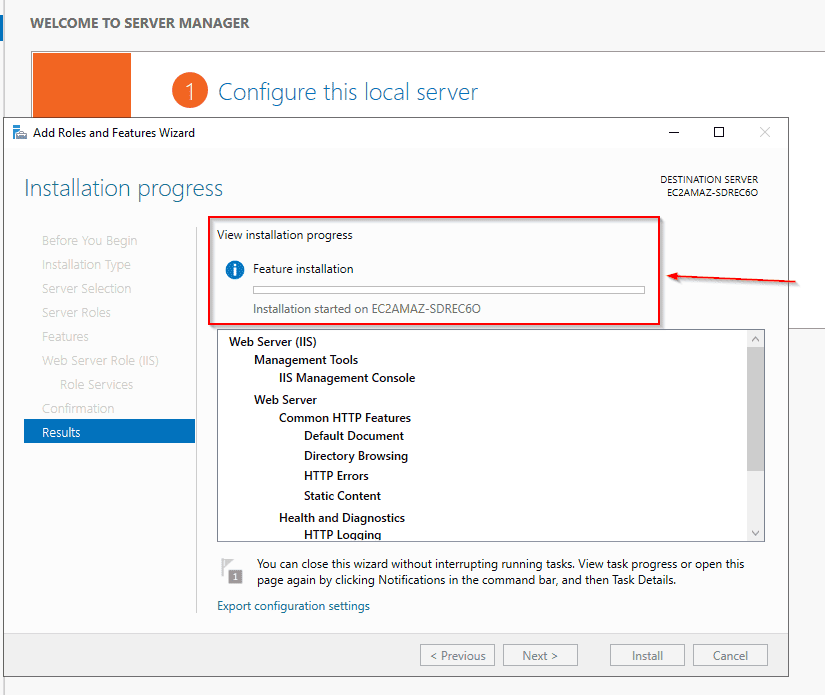Click the scroll-up arrow on the feature list
The image size is (825, 695).
tap(755, 338)
